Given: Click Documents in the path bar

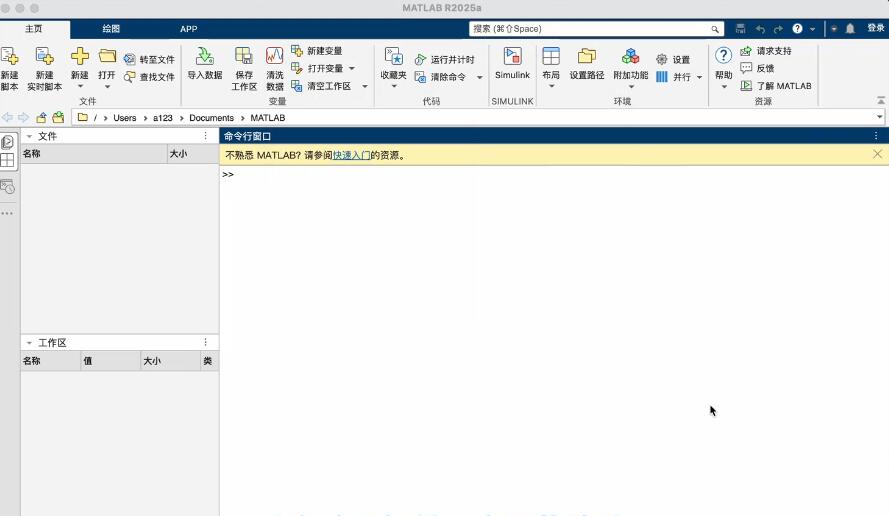Looking at the screenshot, I should (211, 118).
